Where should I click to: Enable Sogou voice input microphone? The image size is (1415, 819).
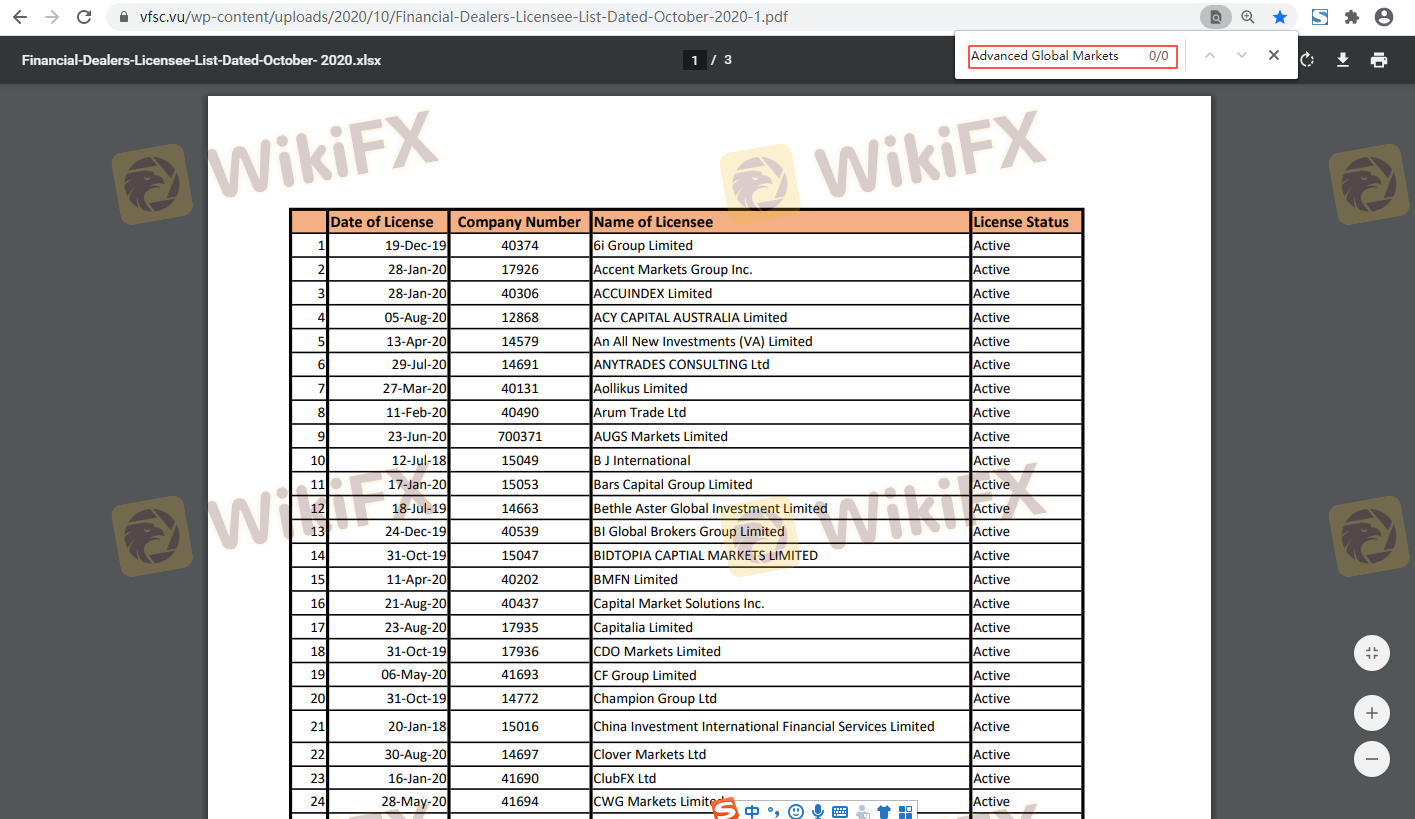coord(818,811)
